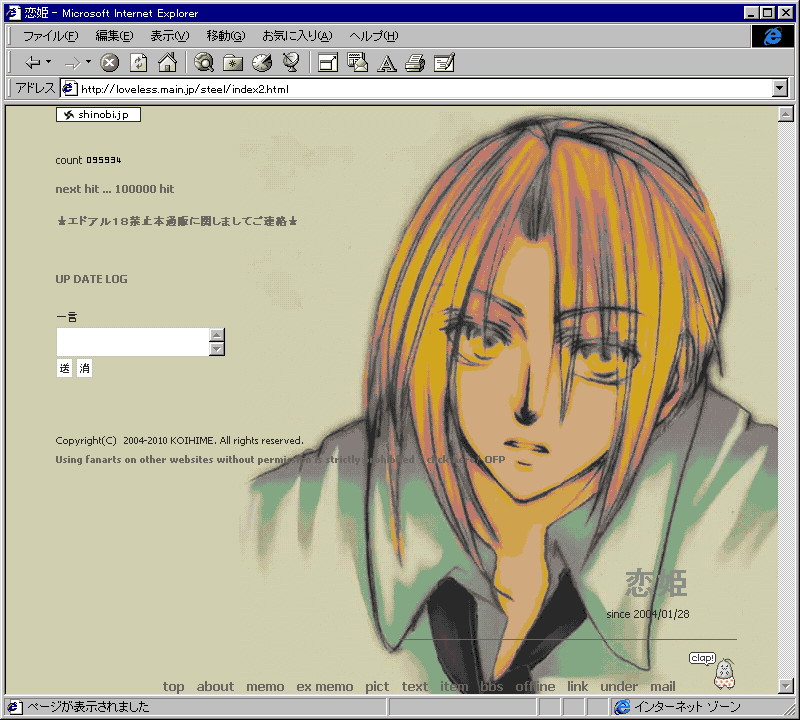Click the 消 clear button
This screenshot has height=720, width=800.
tap(85, 368)
